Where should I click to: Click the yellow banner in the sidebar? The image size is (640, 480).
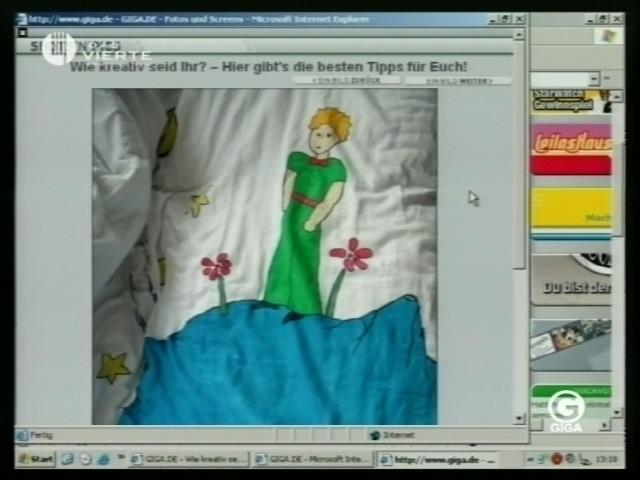[x=571, y=209]
